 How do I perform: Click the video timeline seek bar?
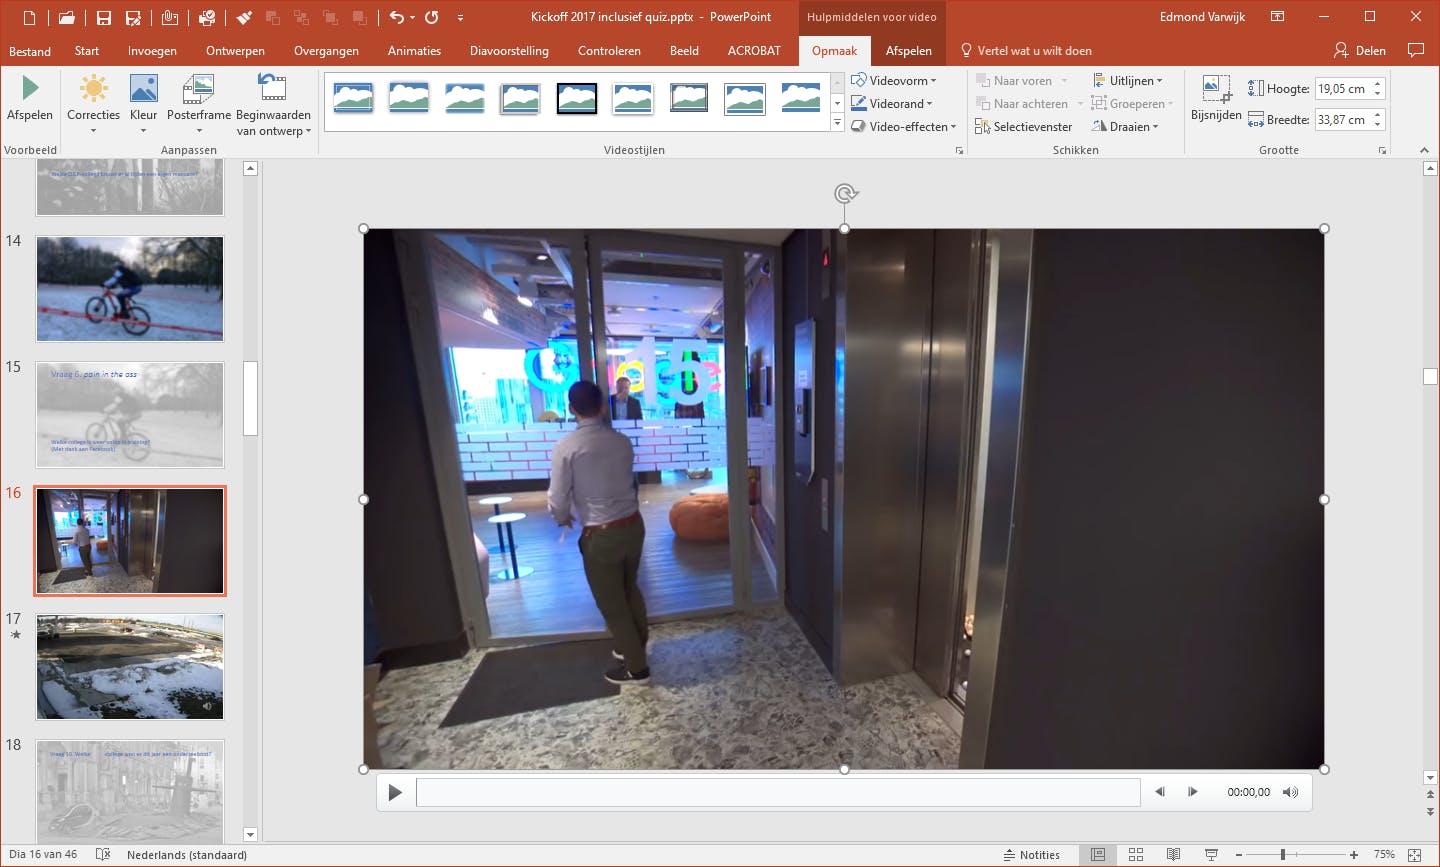point(778,792)
